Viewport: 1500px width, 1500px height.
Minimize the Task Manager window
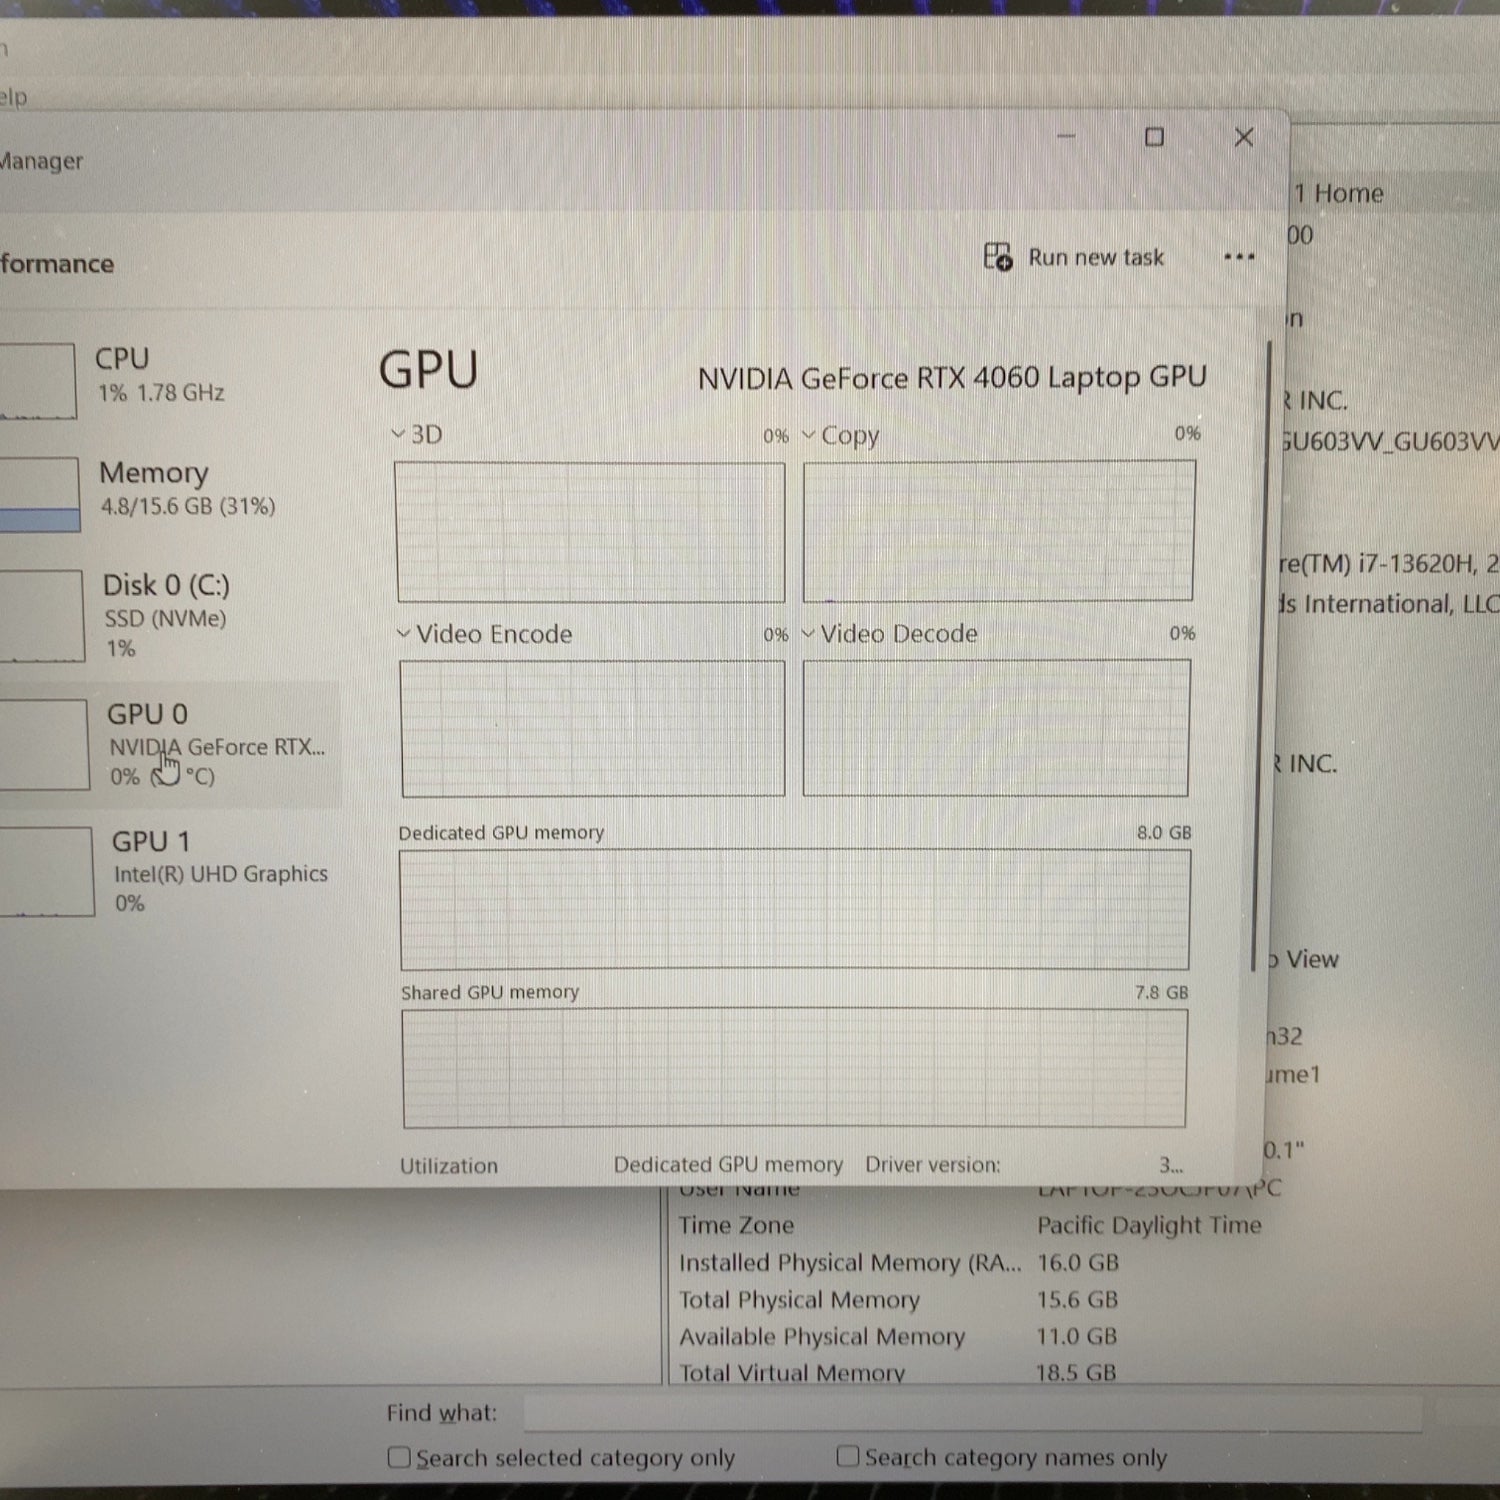1066,137
